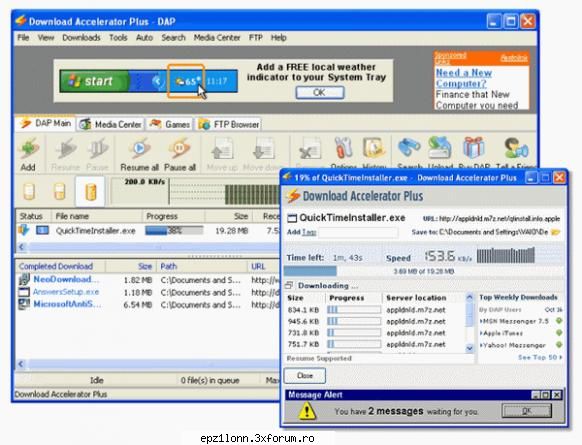Click the weather 65° tray indicator
The width and height of the screenshot is (582, 445).
(186, 81)
